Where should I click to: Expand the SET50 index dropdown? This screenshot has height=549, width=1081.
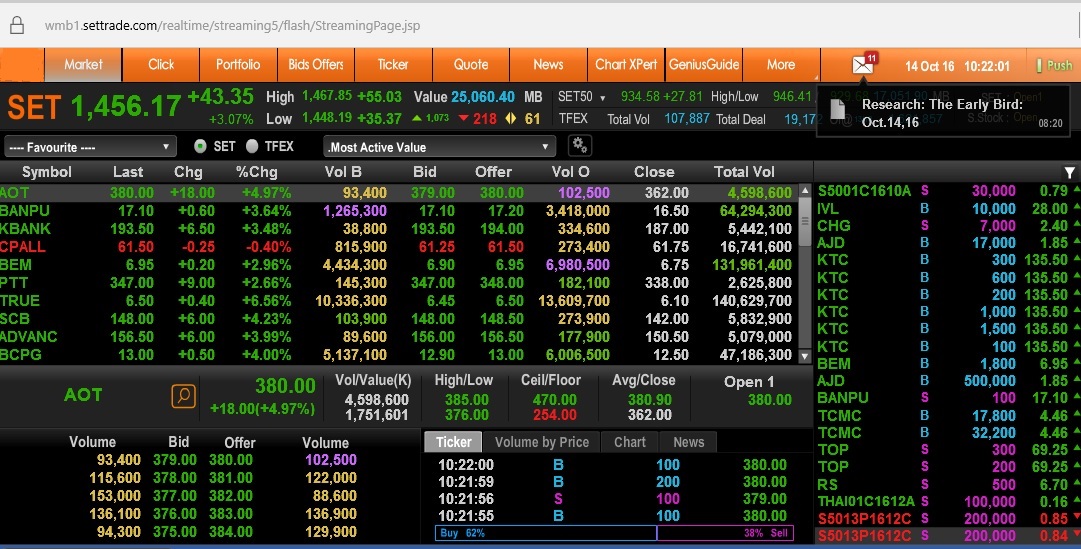[x=603, y=98]
